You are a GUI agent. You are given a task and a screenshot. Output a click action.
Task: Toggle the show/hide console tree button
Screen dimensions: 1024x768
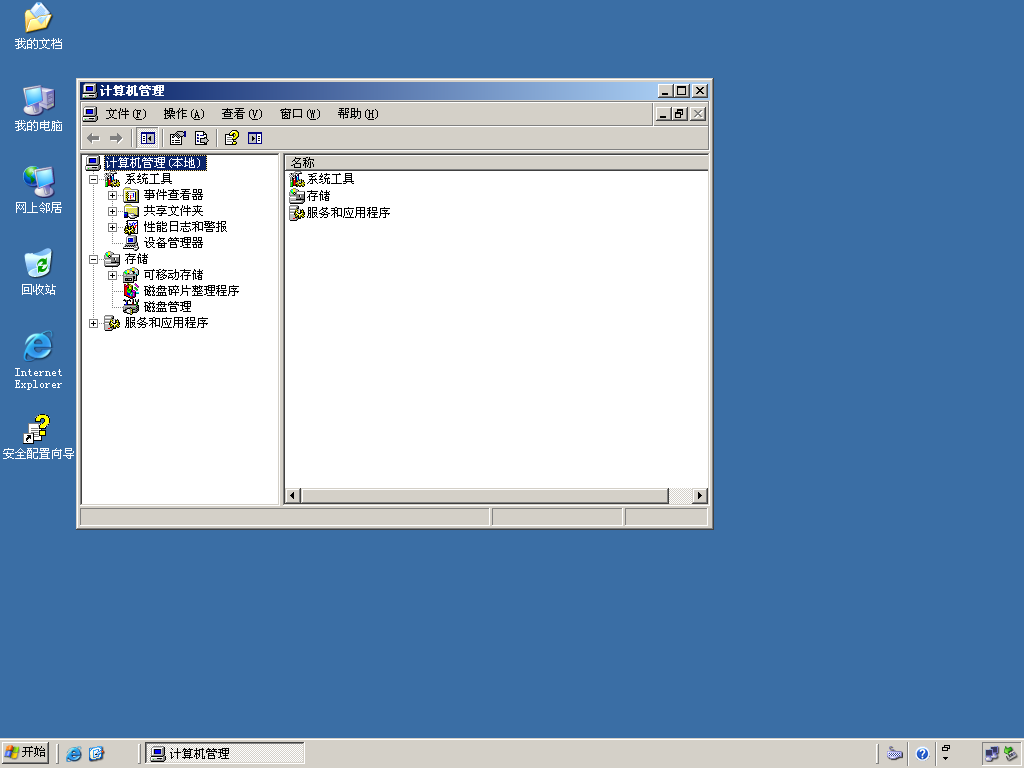[148, 138]
